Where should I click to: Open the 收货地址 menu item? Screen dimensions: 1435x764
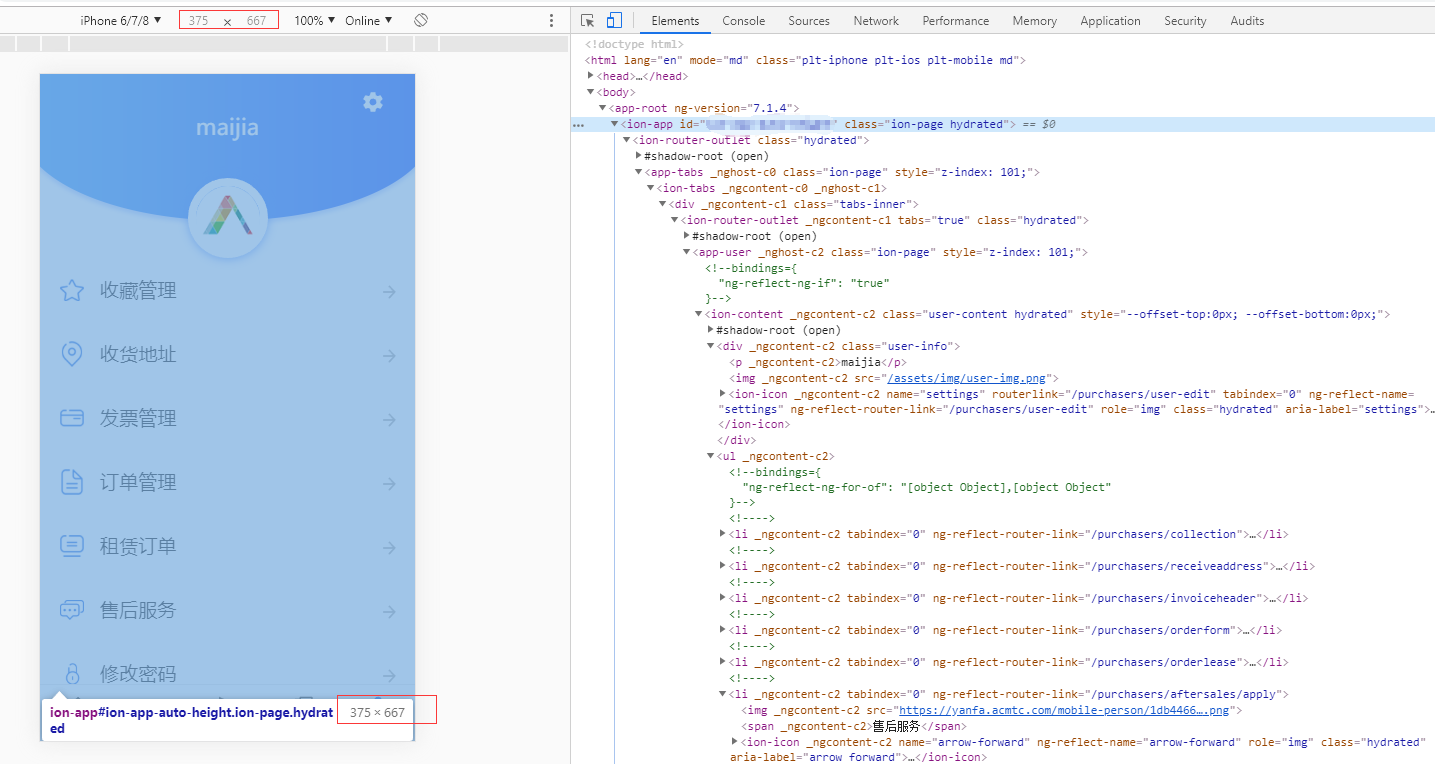[x=228, y=355]
